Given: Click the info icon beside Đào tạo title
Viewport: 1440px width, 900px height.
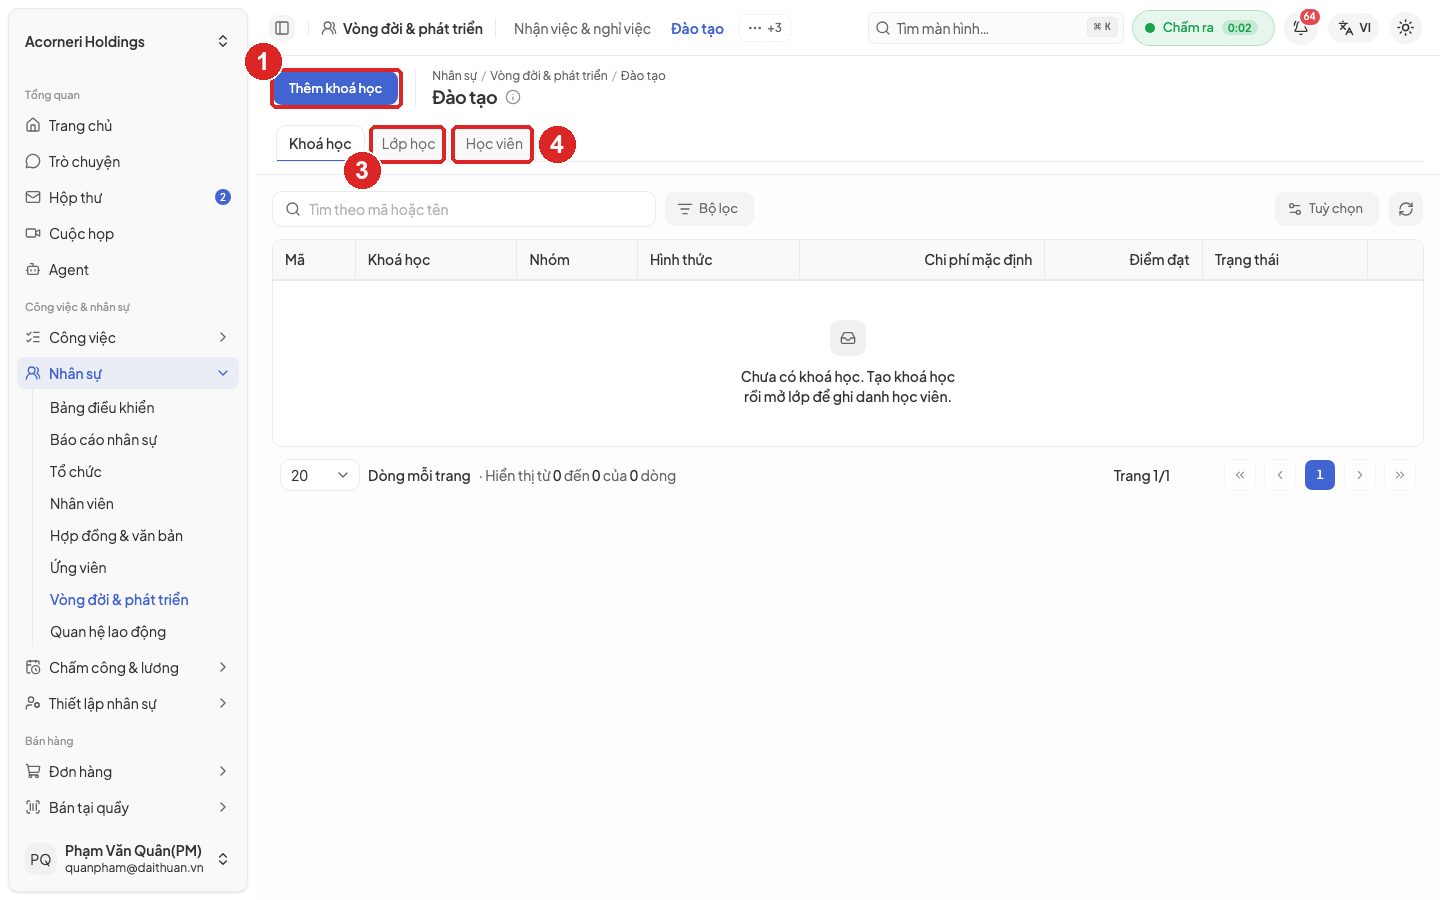Looking at the screenshot, I should [x=513, y=97].
